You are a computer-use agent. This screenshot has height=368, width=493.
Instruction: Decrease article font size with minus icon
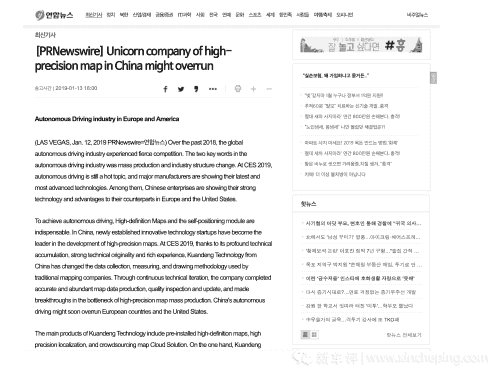[x=269, y=89]
